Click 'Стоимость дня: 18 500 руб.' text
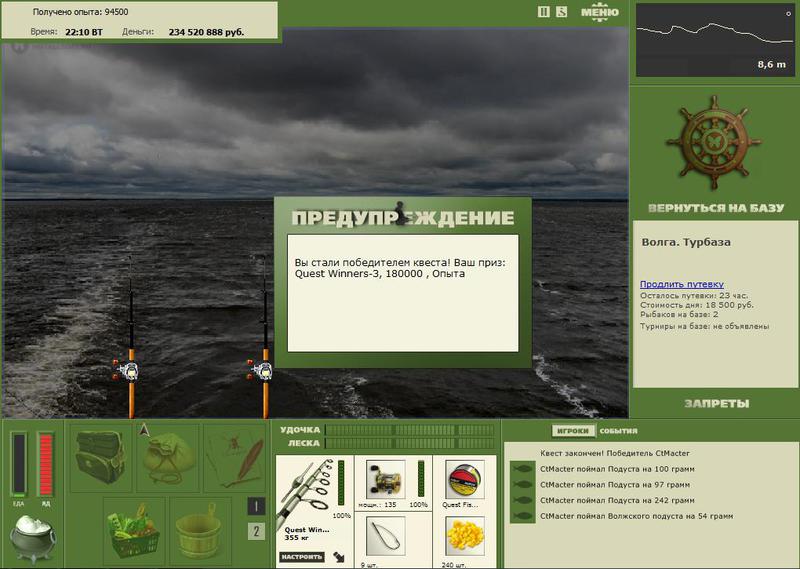Image resolution: width=800 pixels, height=569 pixels. click(696, 305)
